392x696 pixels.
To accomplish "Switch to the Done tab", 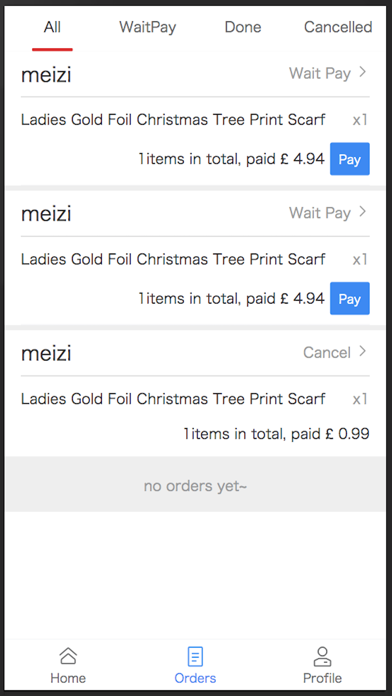I will pos(243,27).
